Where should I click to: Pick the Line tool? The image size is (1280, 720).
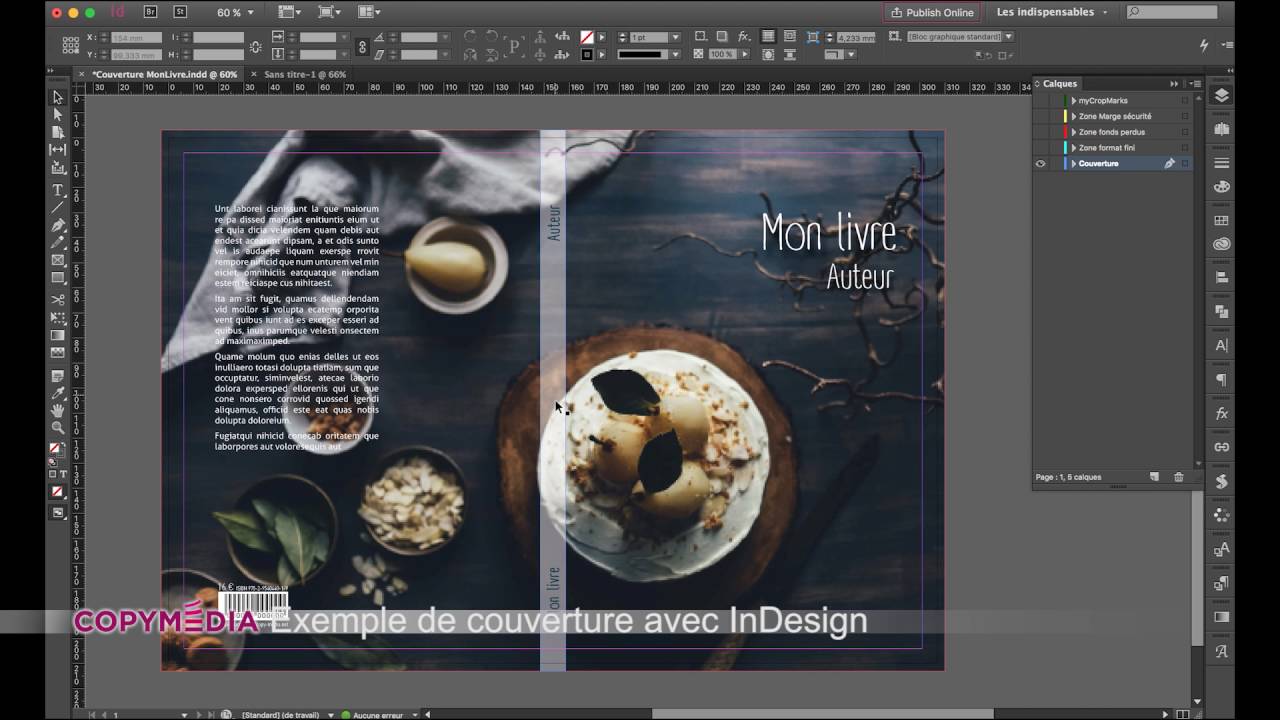click(x=58, y=207)
